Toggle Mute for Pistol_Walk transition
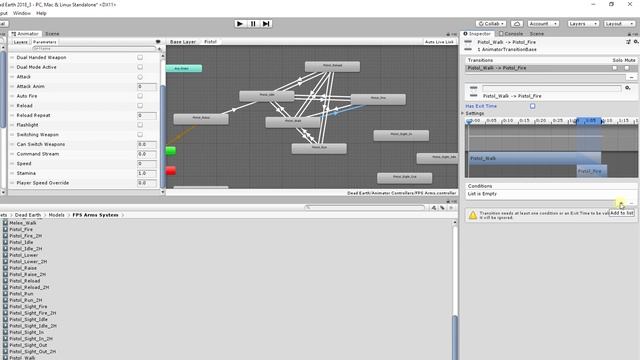The height and width of the screenshot is (360, 640). 627,68
